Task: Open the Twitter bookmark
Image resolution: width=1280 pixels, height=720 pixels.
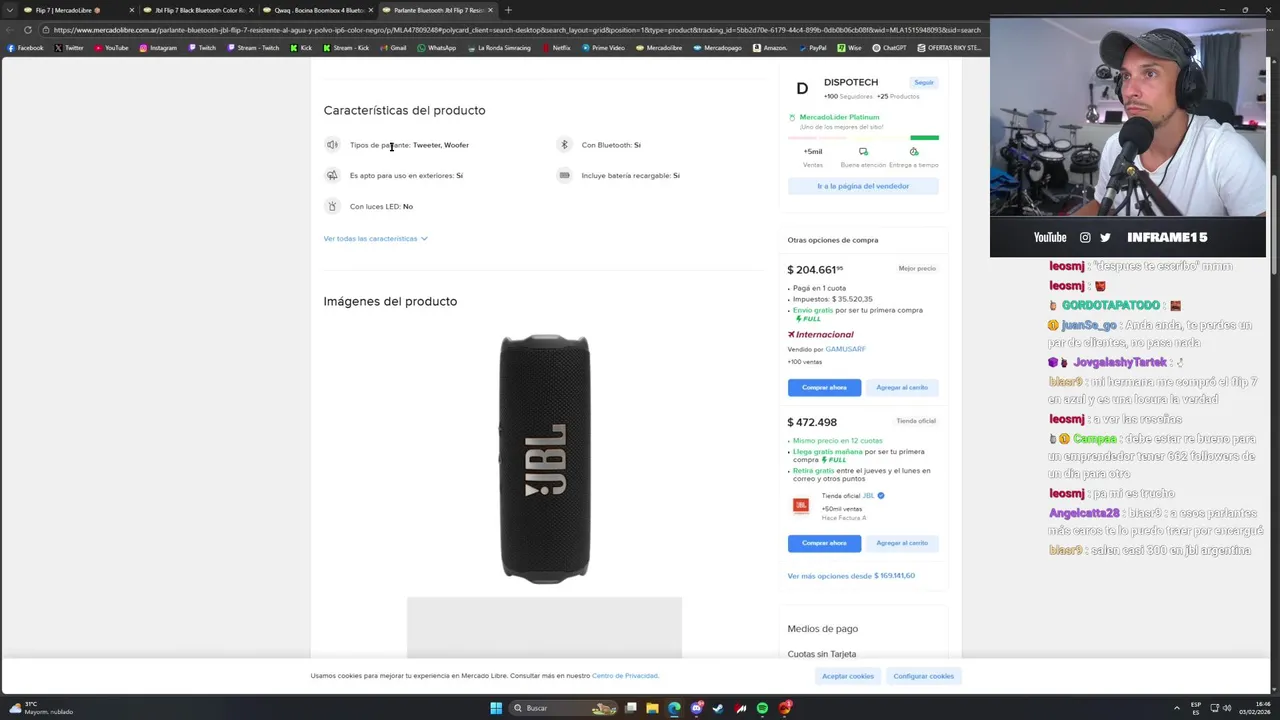Action: [69, 48]
